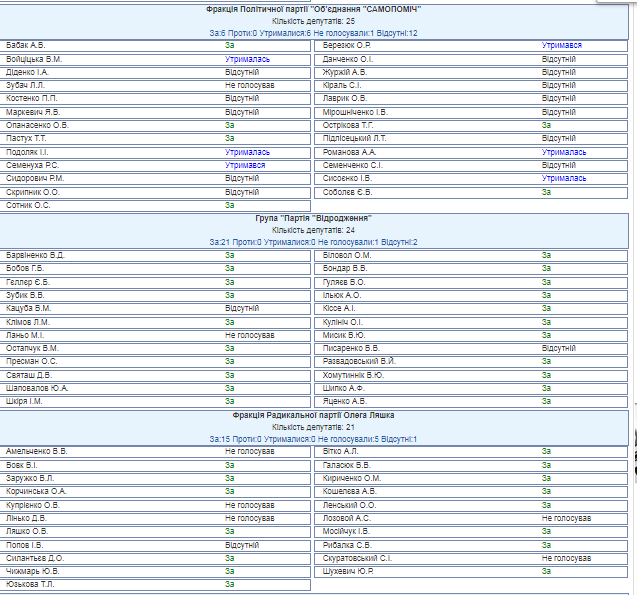Click the name Березюк О.Р.
Image resolution: width=637 pixels, height=595 pixels.
point(347,45)
